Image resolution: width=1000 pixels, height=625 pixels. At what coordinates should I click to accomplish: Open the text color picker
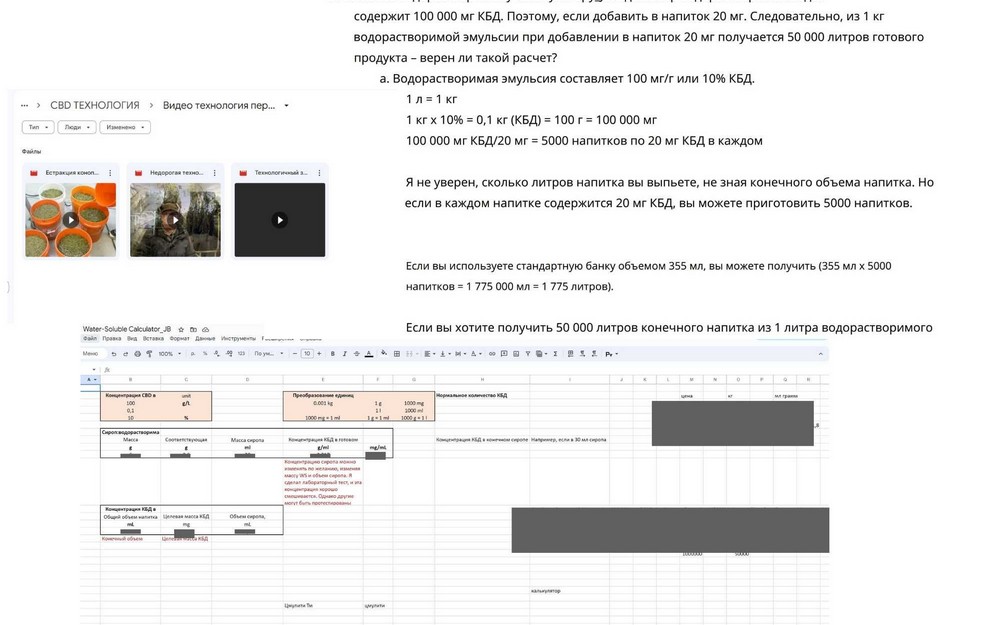click(369, 354)
